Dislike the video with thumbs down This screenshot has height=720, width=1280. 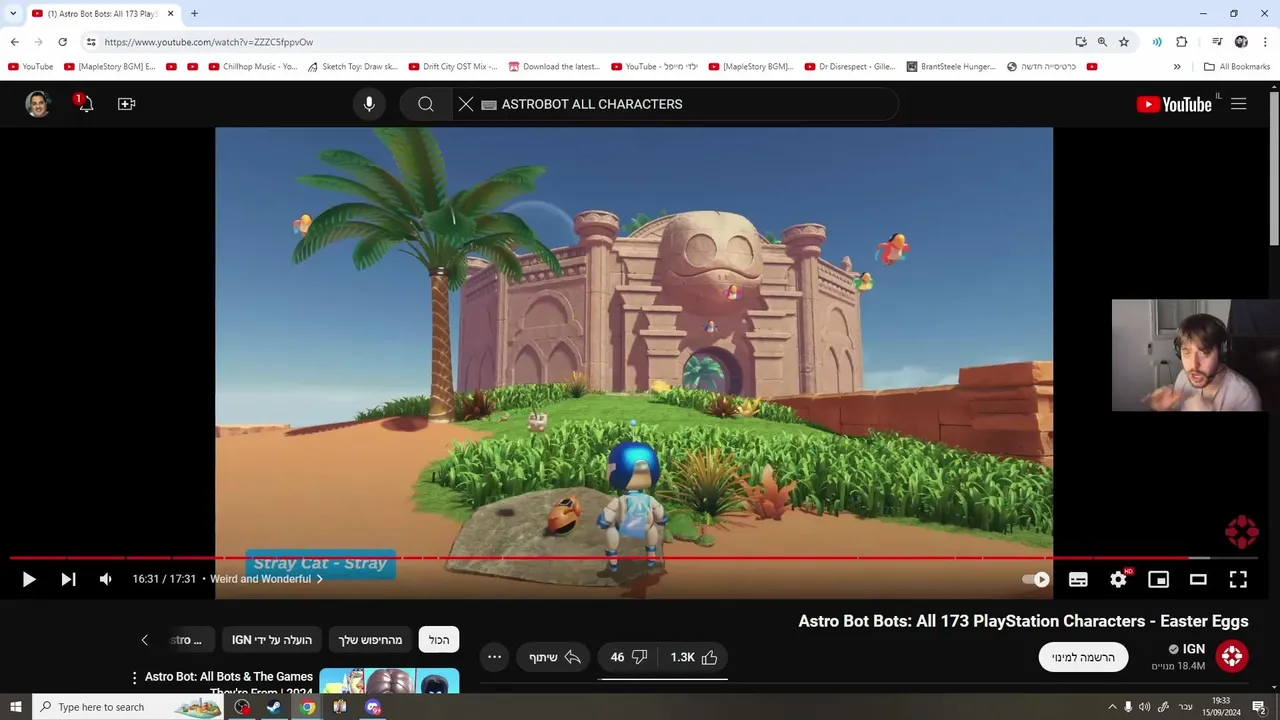tap(629, 657)
